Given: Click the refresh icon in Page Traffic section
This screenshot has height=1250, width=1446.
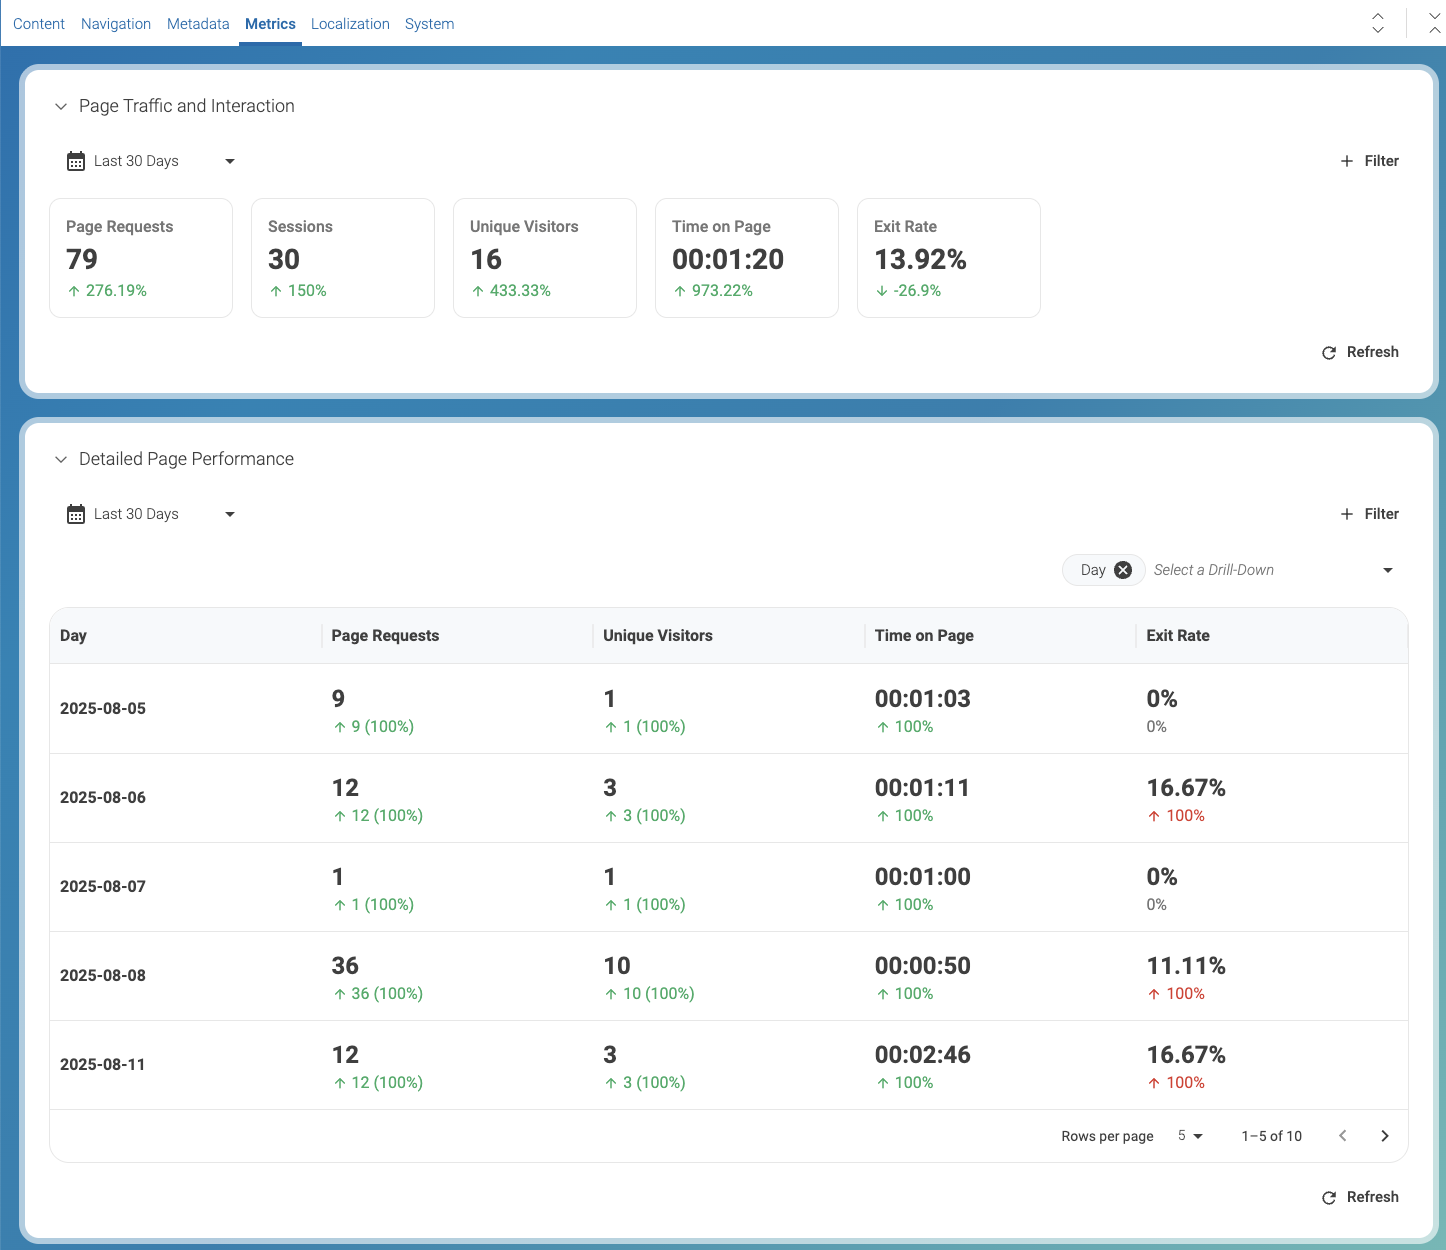Looking at the screenshot, I should [x=1329, y=352].
